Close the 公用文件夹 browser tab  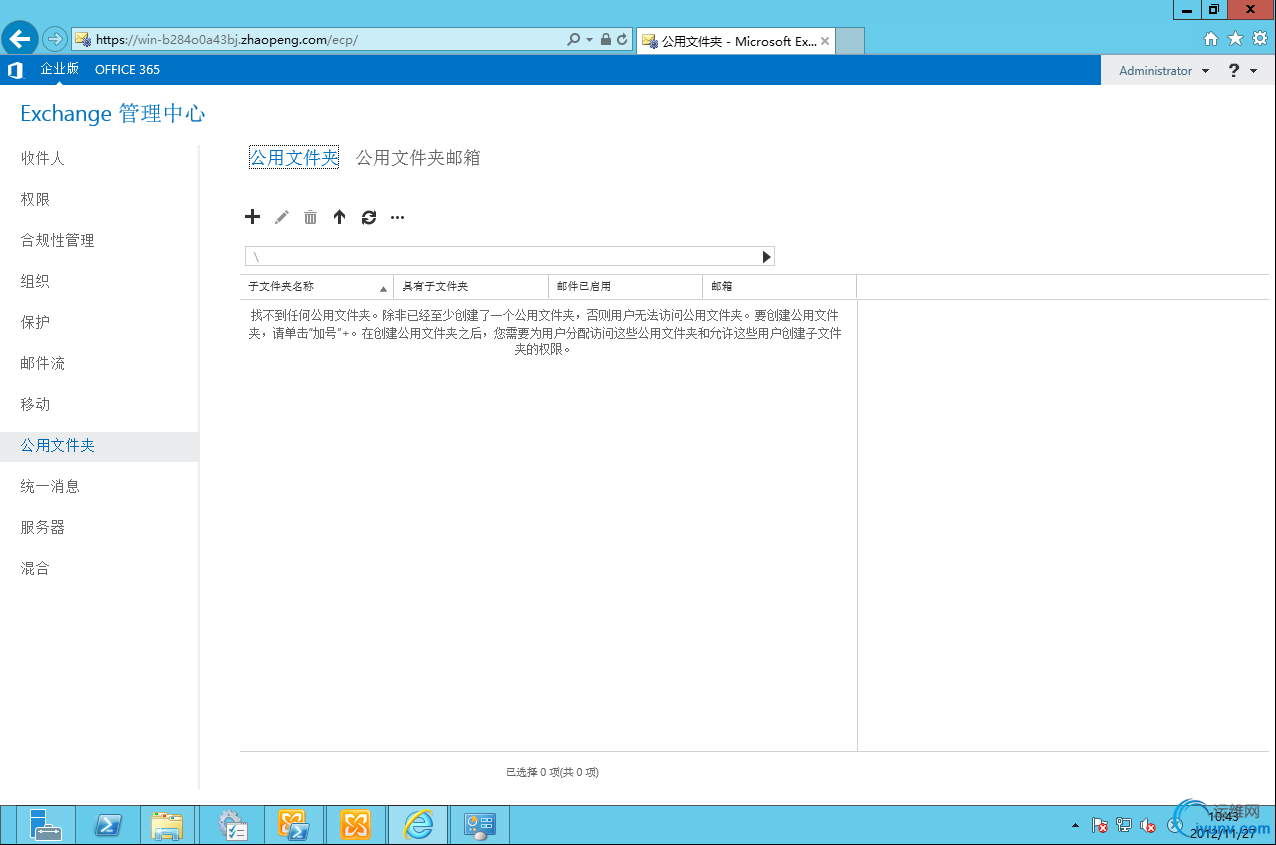[x=825, y=41]
